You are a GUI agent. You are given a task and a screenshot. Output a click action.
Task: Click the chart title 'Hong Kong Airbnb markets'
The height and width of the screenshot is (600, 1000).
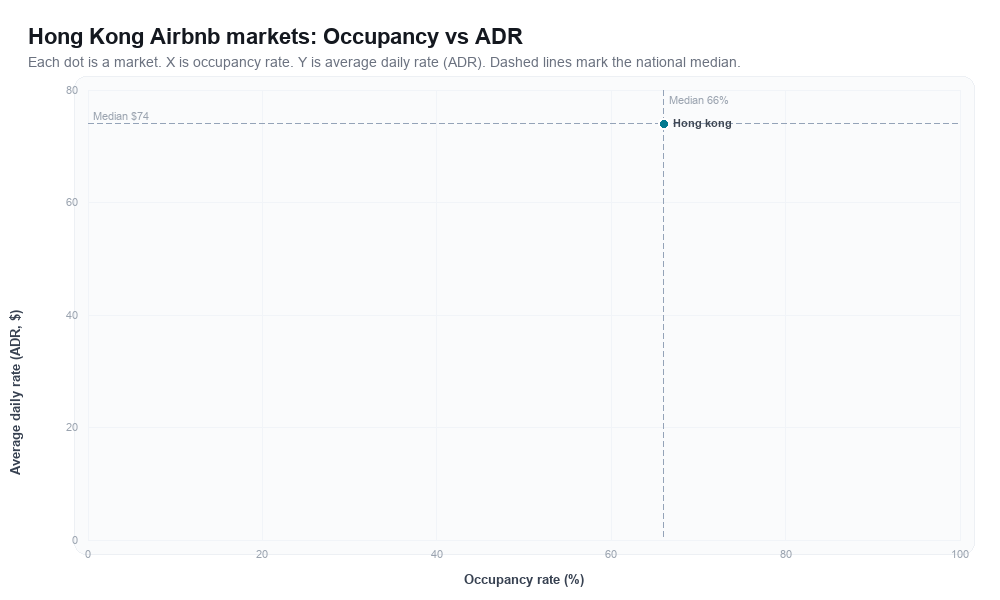(275, 36)
